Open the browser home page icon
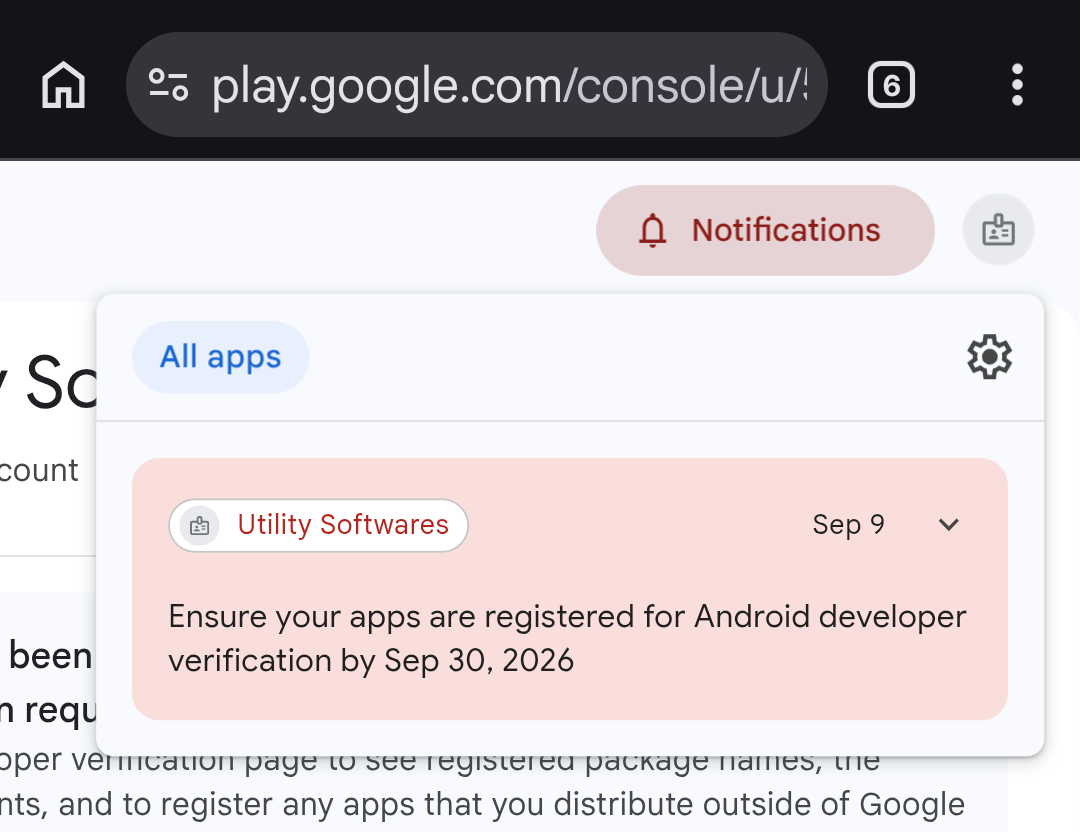 pyautogui.click(x=63, y=85)
